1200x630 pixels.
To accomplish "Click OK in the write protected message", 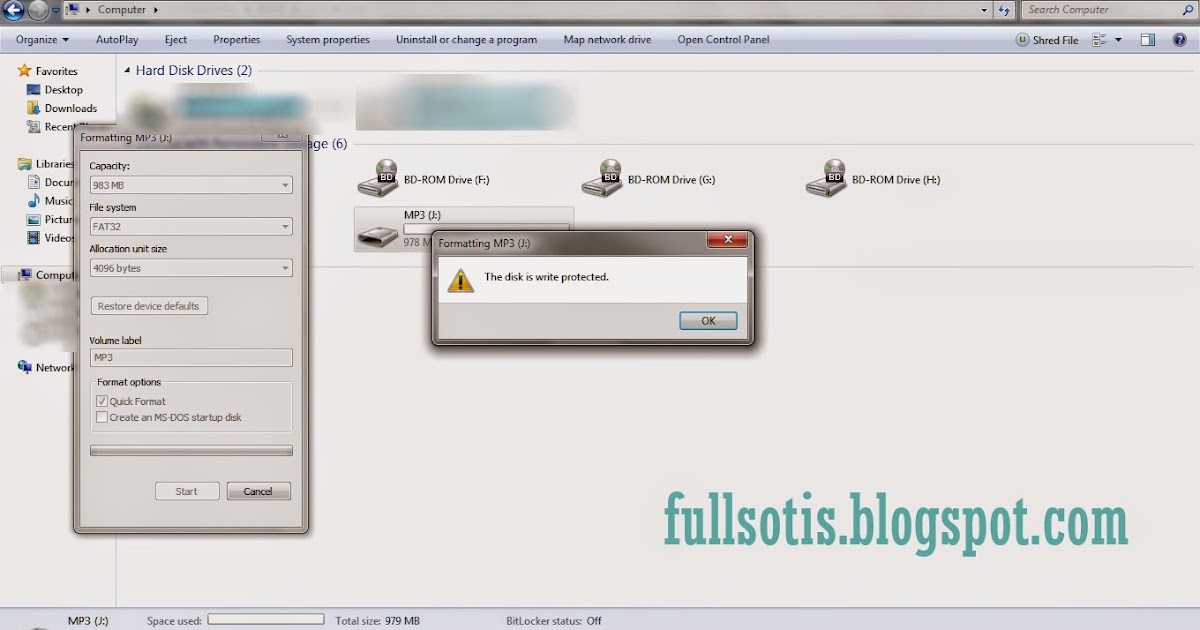I will 708,321.
